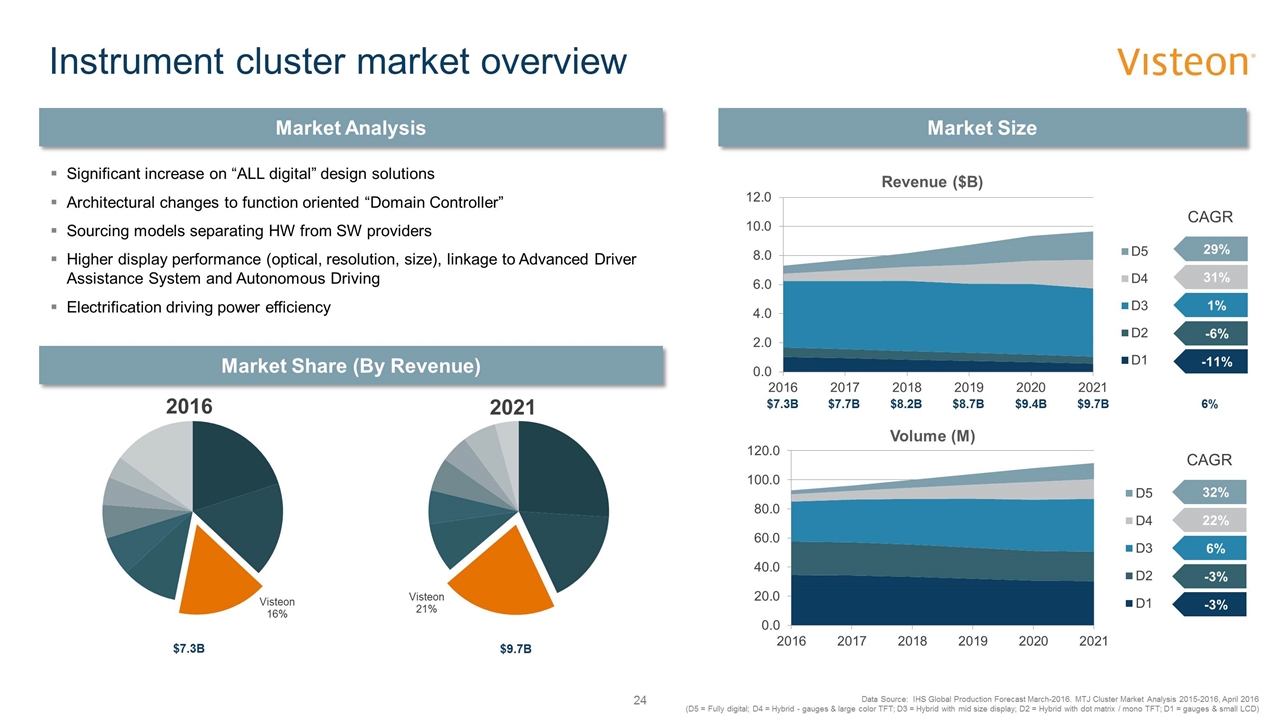1280x720 pixels.
Task: Click the D4 legend swatch in the Revenue chart
Action: point(1127,277)
